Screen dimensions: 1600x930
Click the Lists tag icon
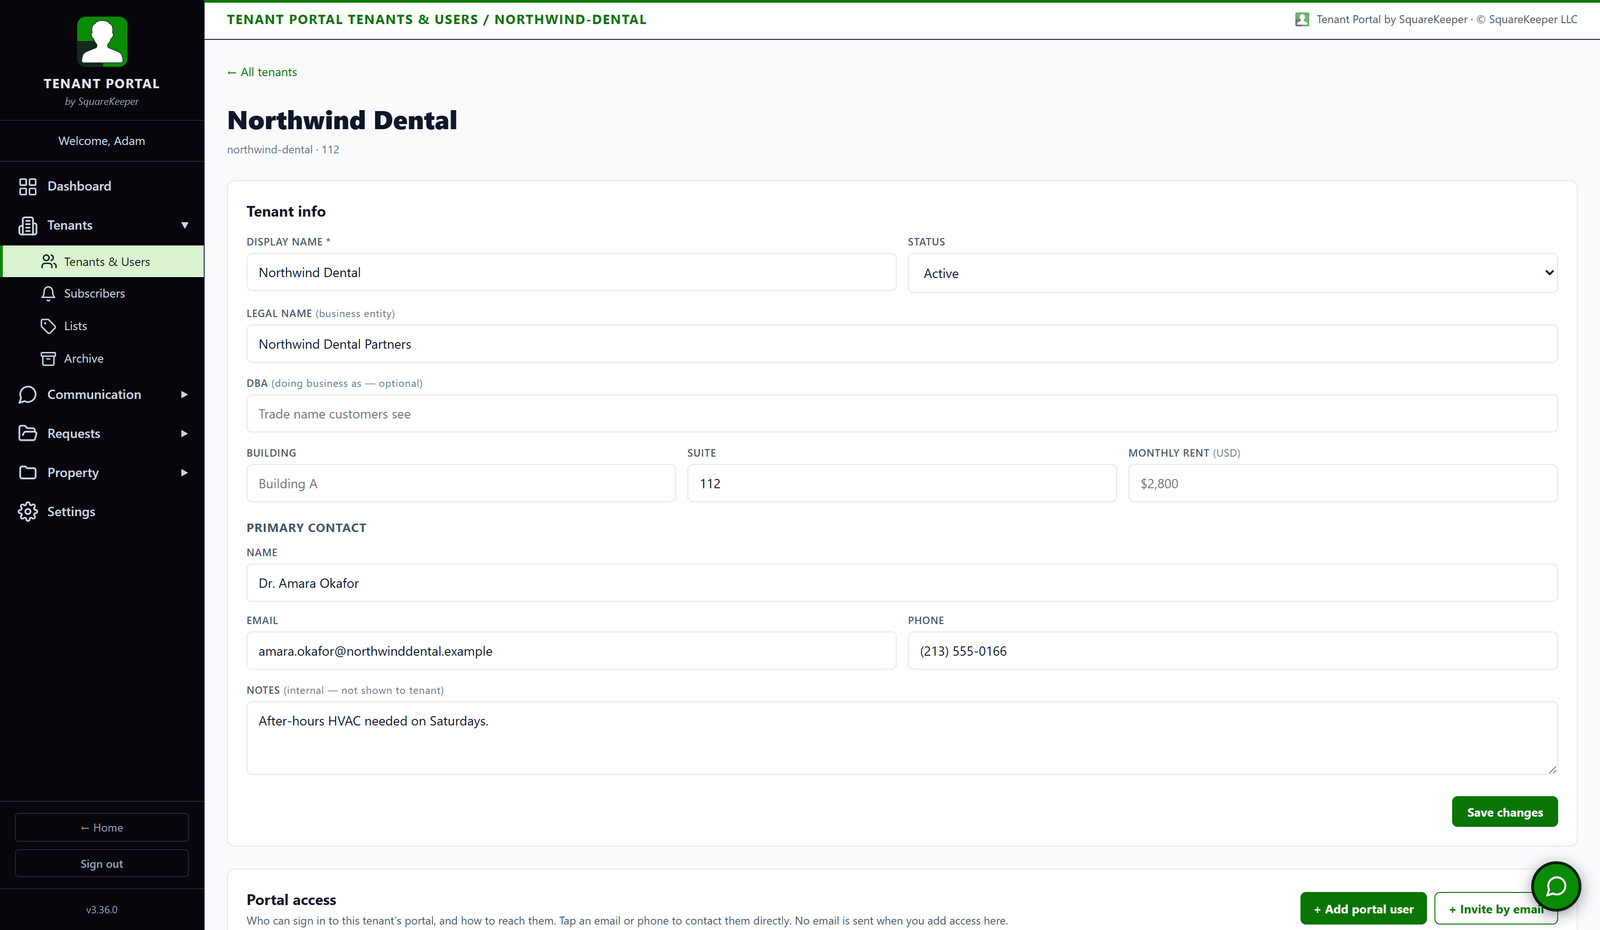(x=48, y=326)
